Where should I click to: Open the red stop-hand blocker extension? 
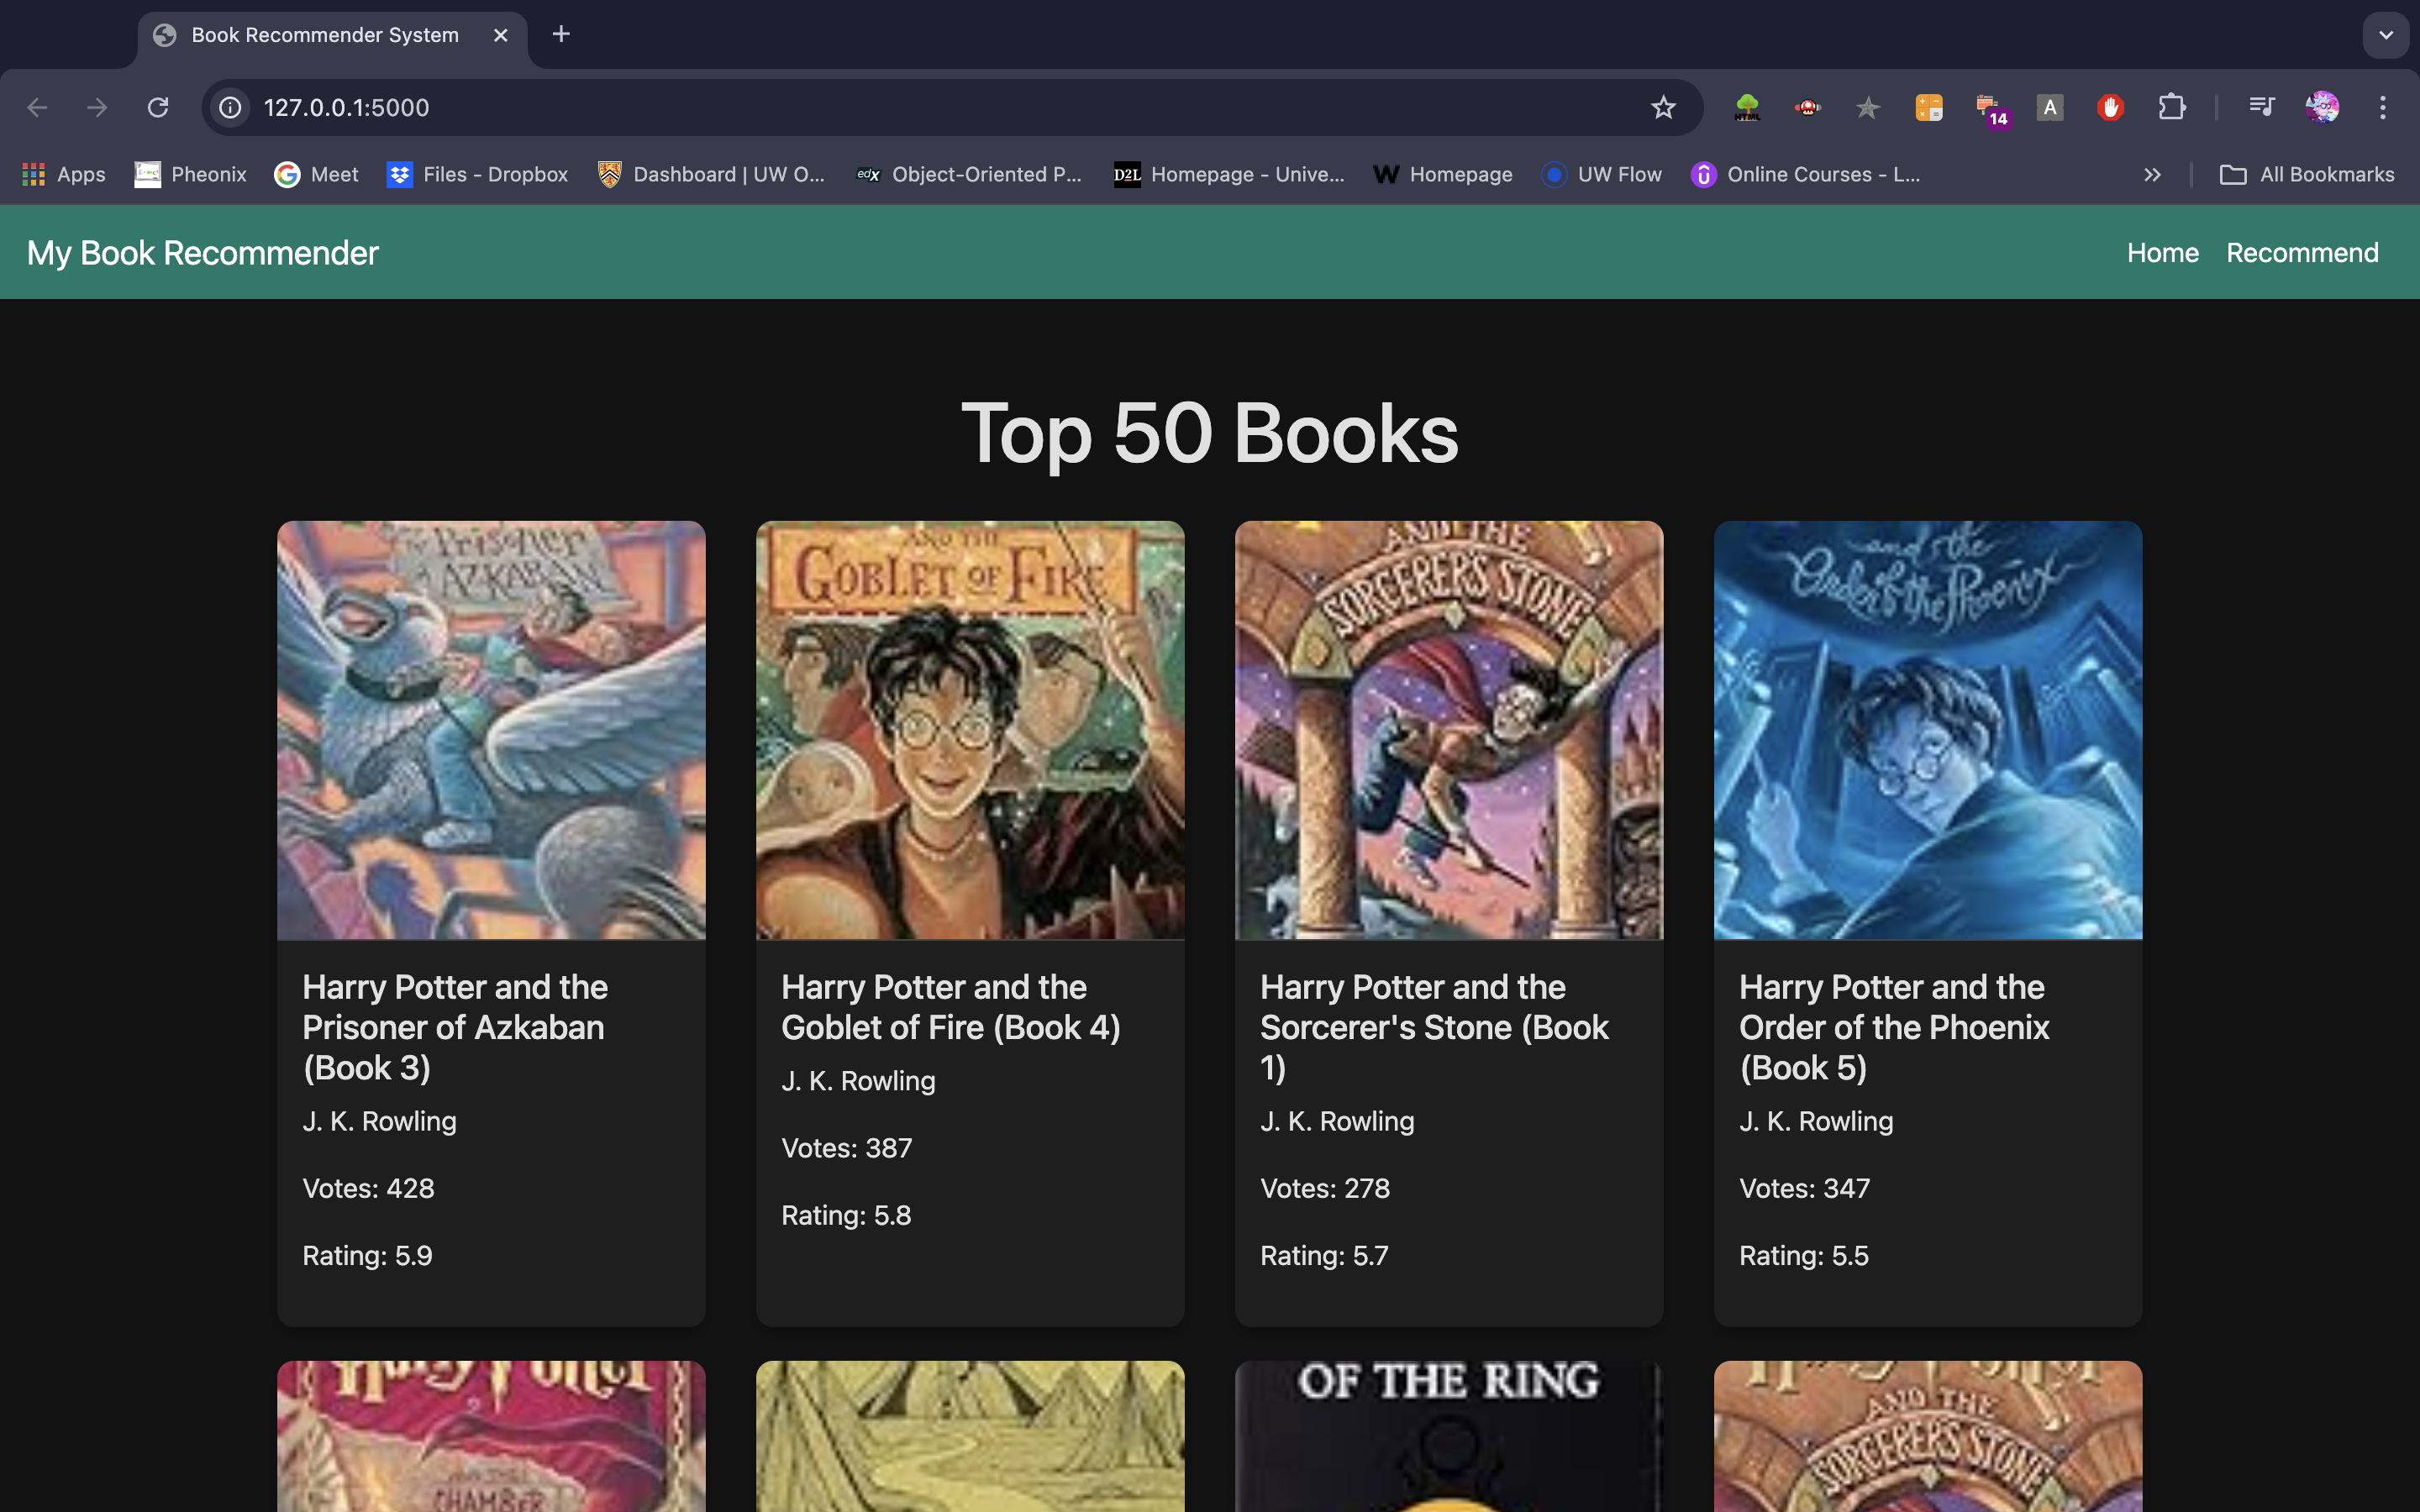click(x=2110, y=107)
